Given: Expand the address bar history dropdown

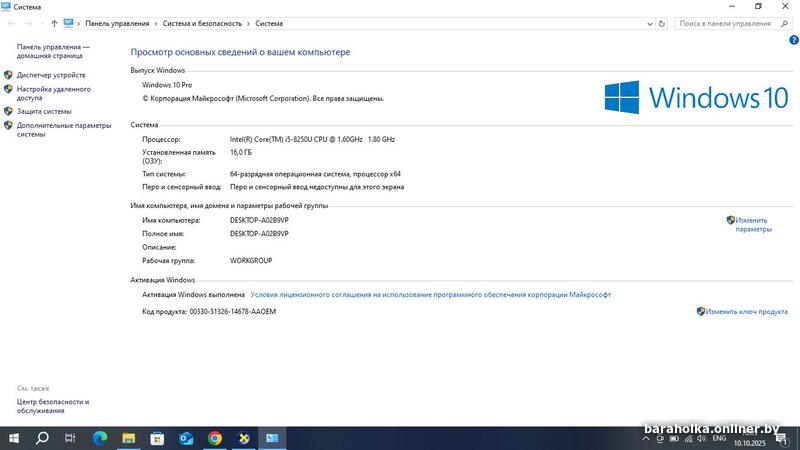Looking at the screenshot, I should 649,23.
